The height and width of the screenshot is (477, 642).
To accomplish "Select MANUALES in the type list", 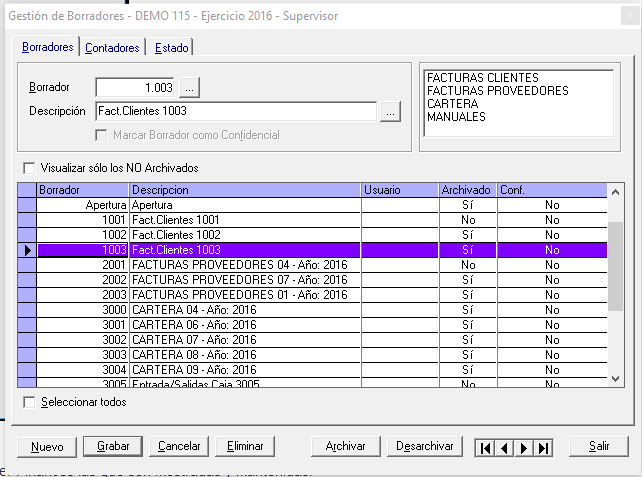I will (456, 117).
